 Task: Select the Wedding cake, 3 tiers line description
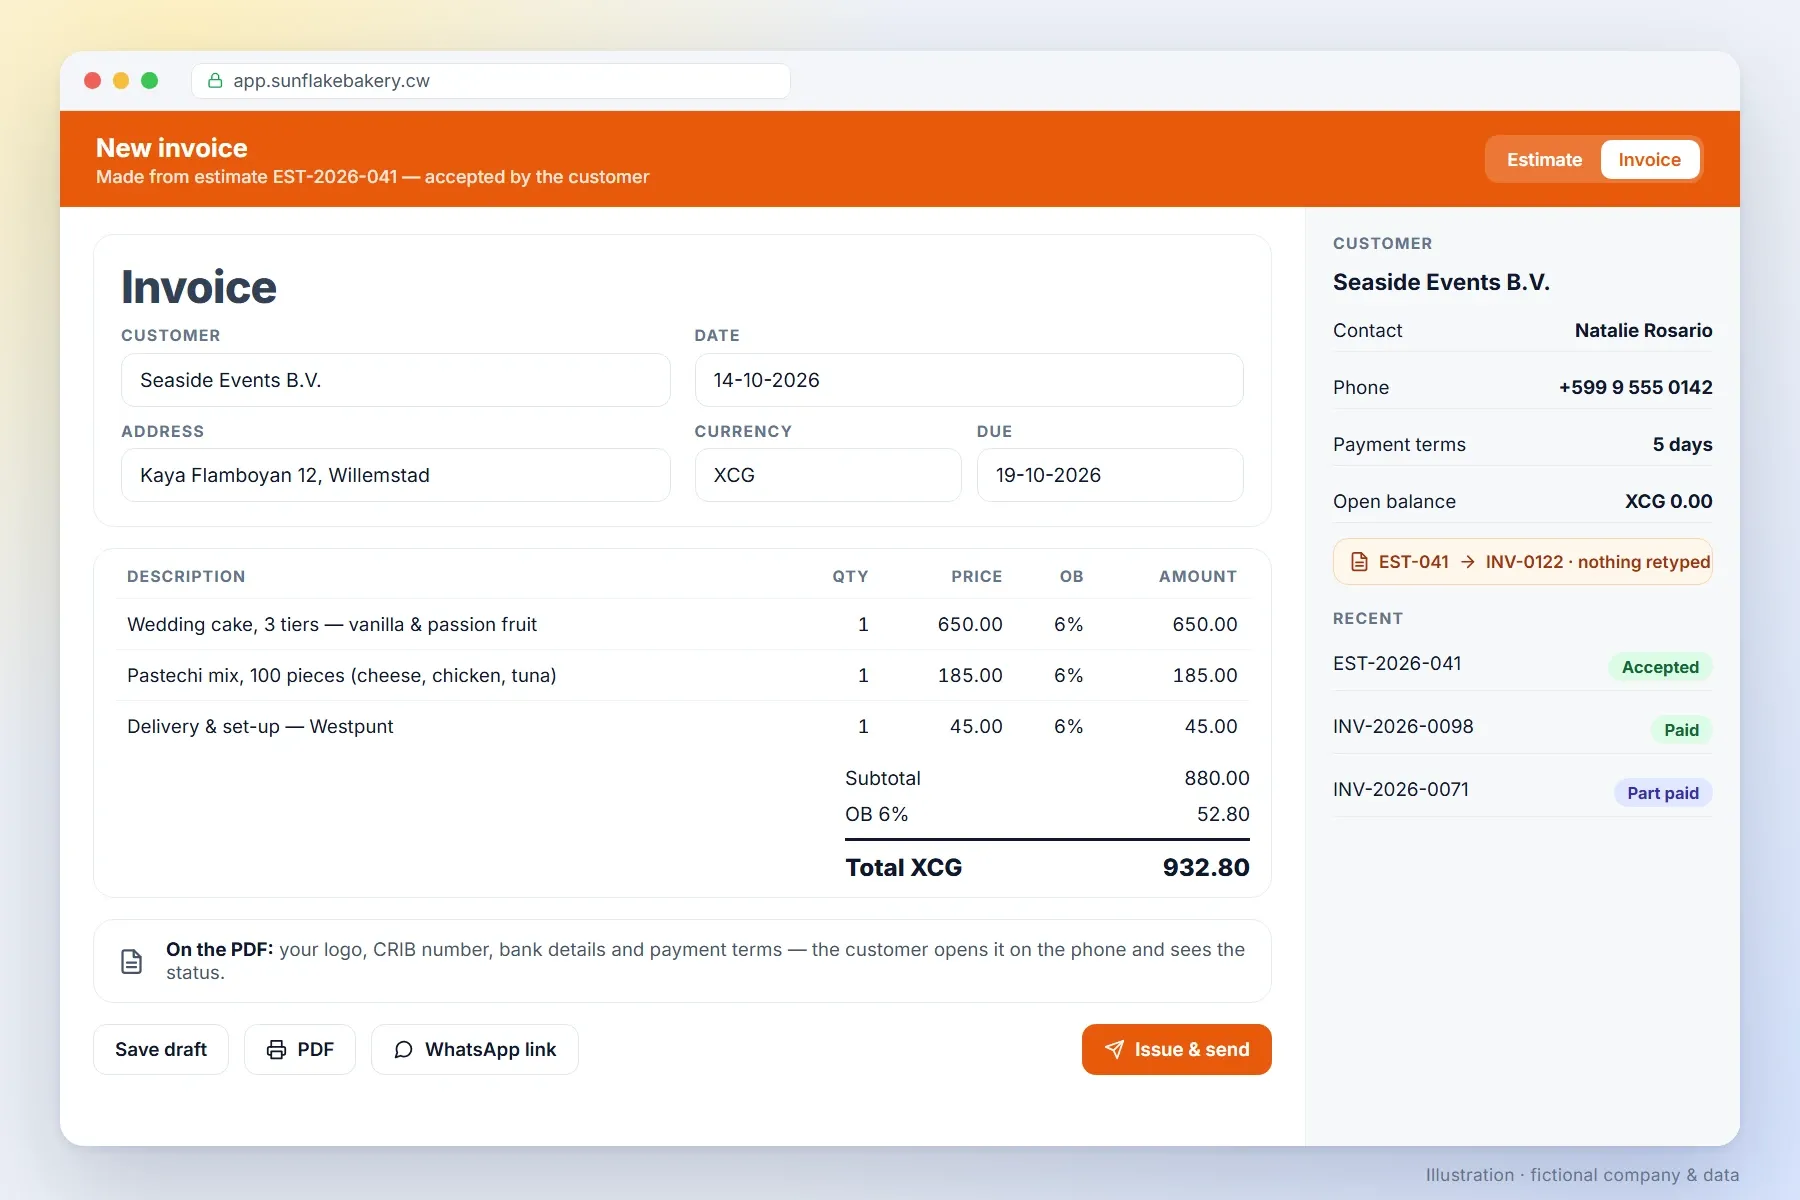point(332,625)
